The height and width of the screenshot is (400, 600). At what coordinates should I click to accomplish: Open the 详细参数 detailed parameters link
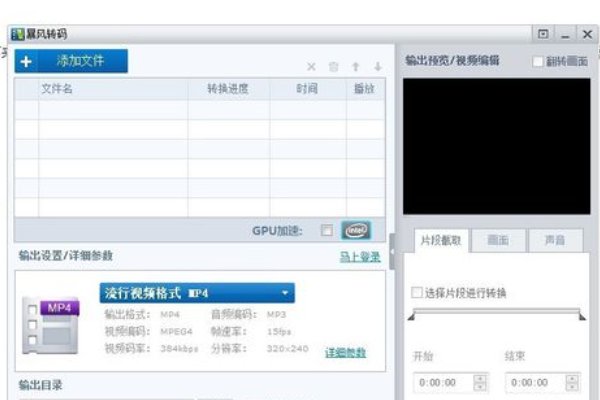(345, 353)
